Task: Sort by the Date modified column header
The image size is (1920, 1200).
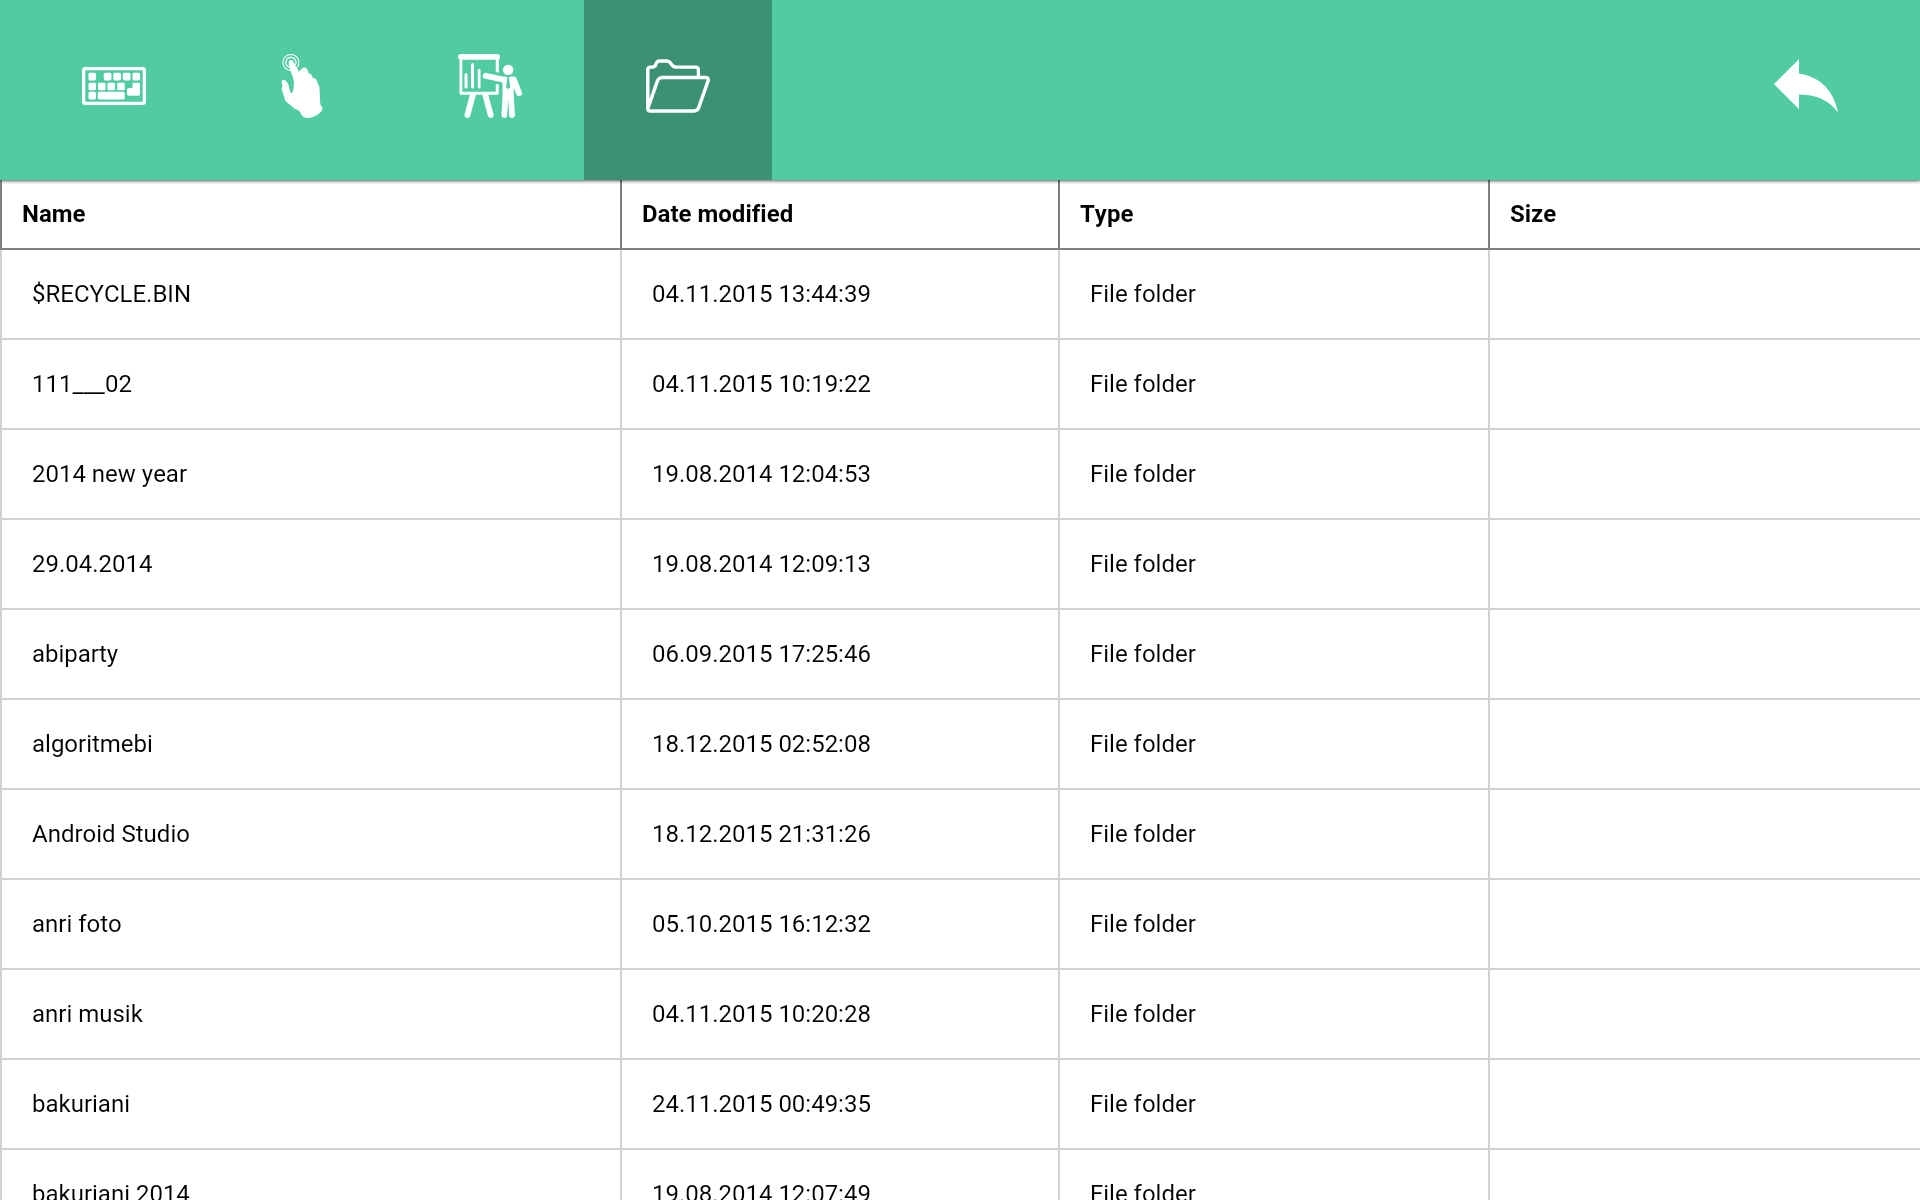Action: click(x=717, y=214)
